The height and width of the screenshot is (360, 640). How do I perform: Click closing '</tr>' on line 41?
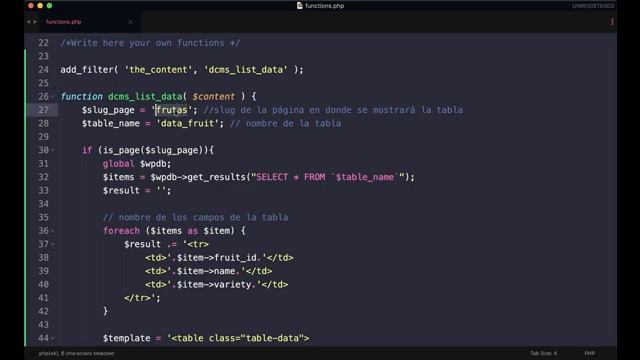coord(137,298)
